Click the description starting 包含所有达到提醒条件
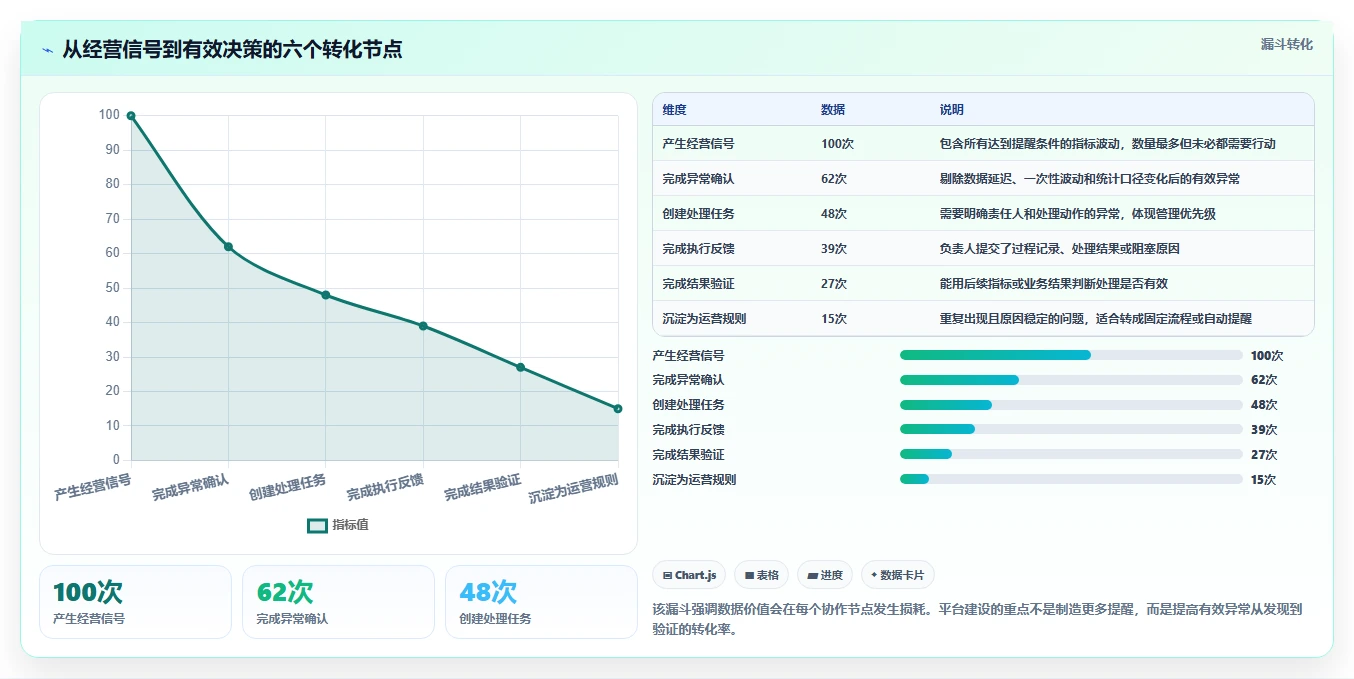Screen dimensions: 1354x679 [x=1108, y=144]
